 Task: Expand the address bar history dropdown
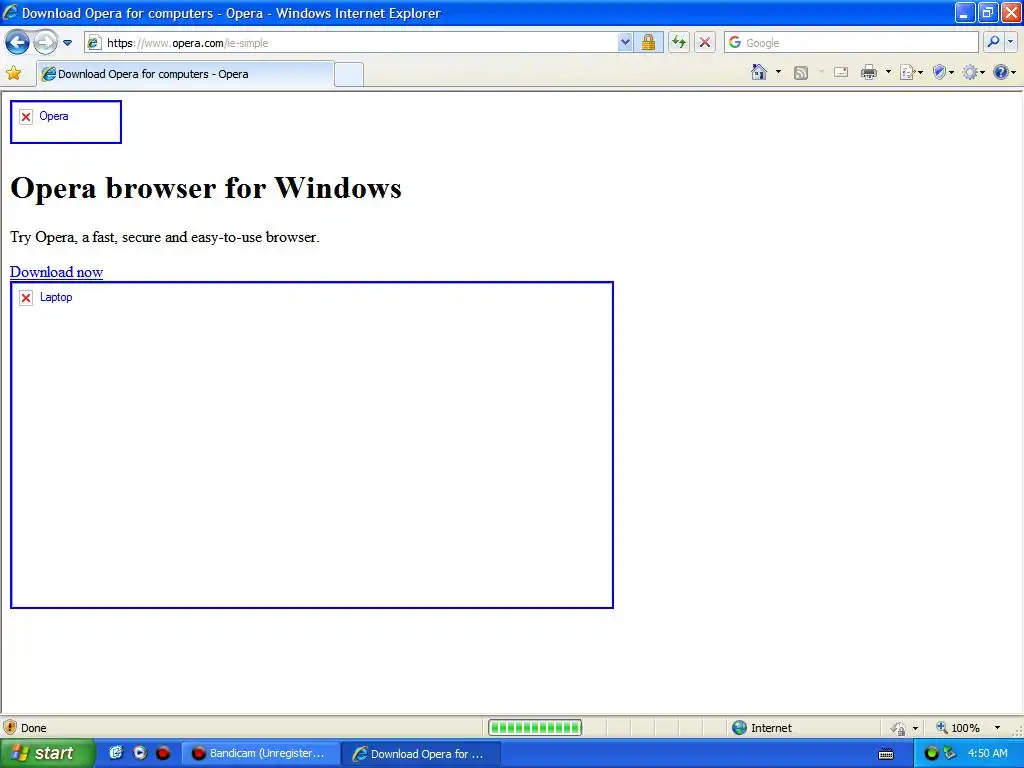tap(625, 43)
